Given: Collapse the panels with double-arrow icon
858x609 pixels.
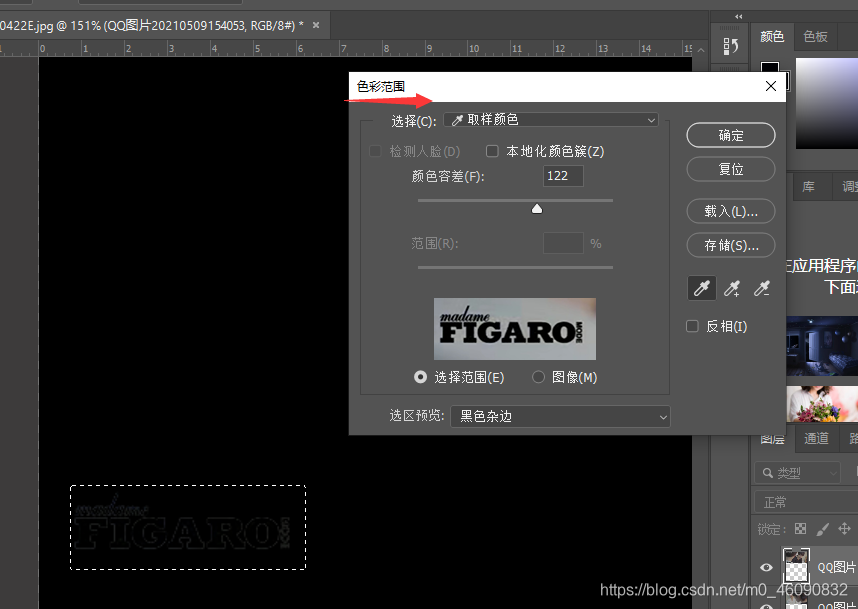Looking at the screenshot, I should tap(739, 16).
